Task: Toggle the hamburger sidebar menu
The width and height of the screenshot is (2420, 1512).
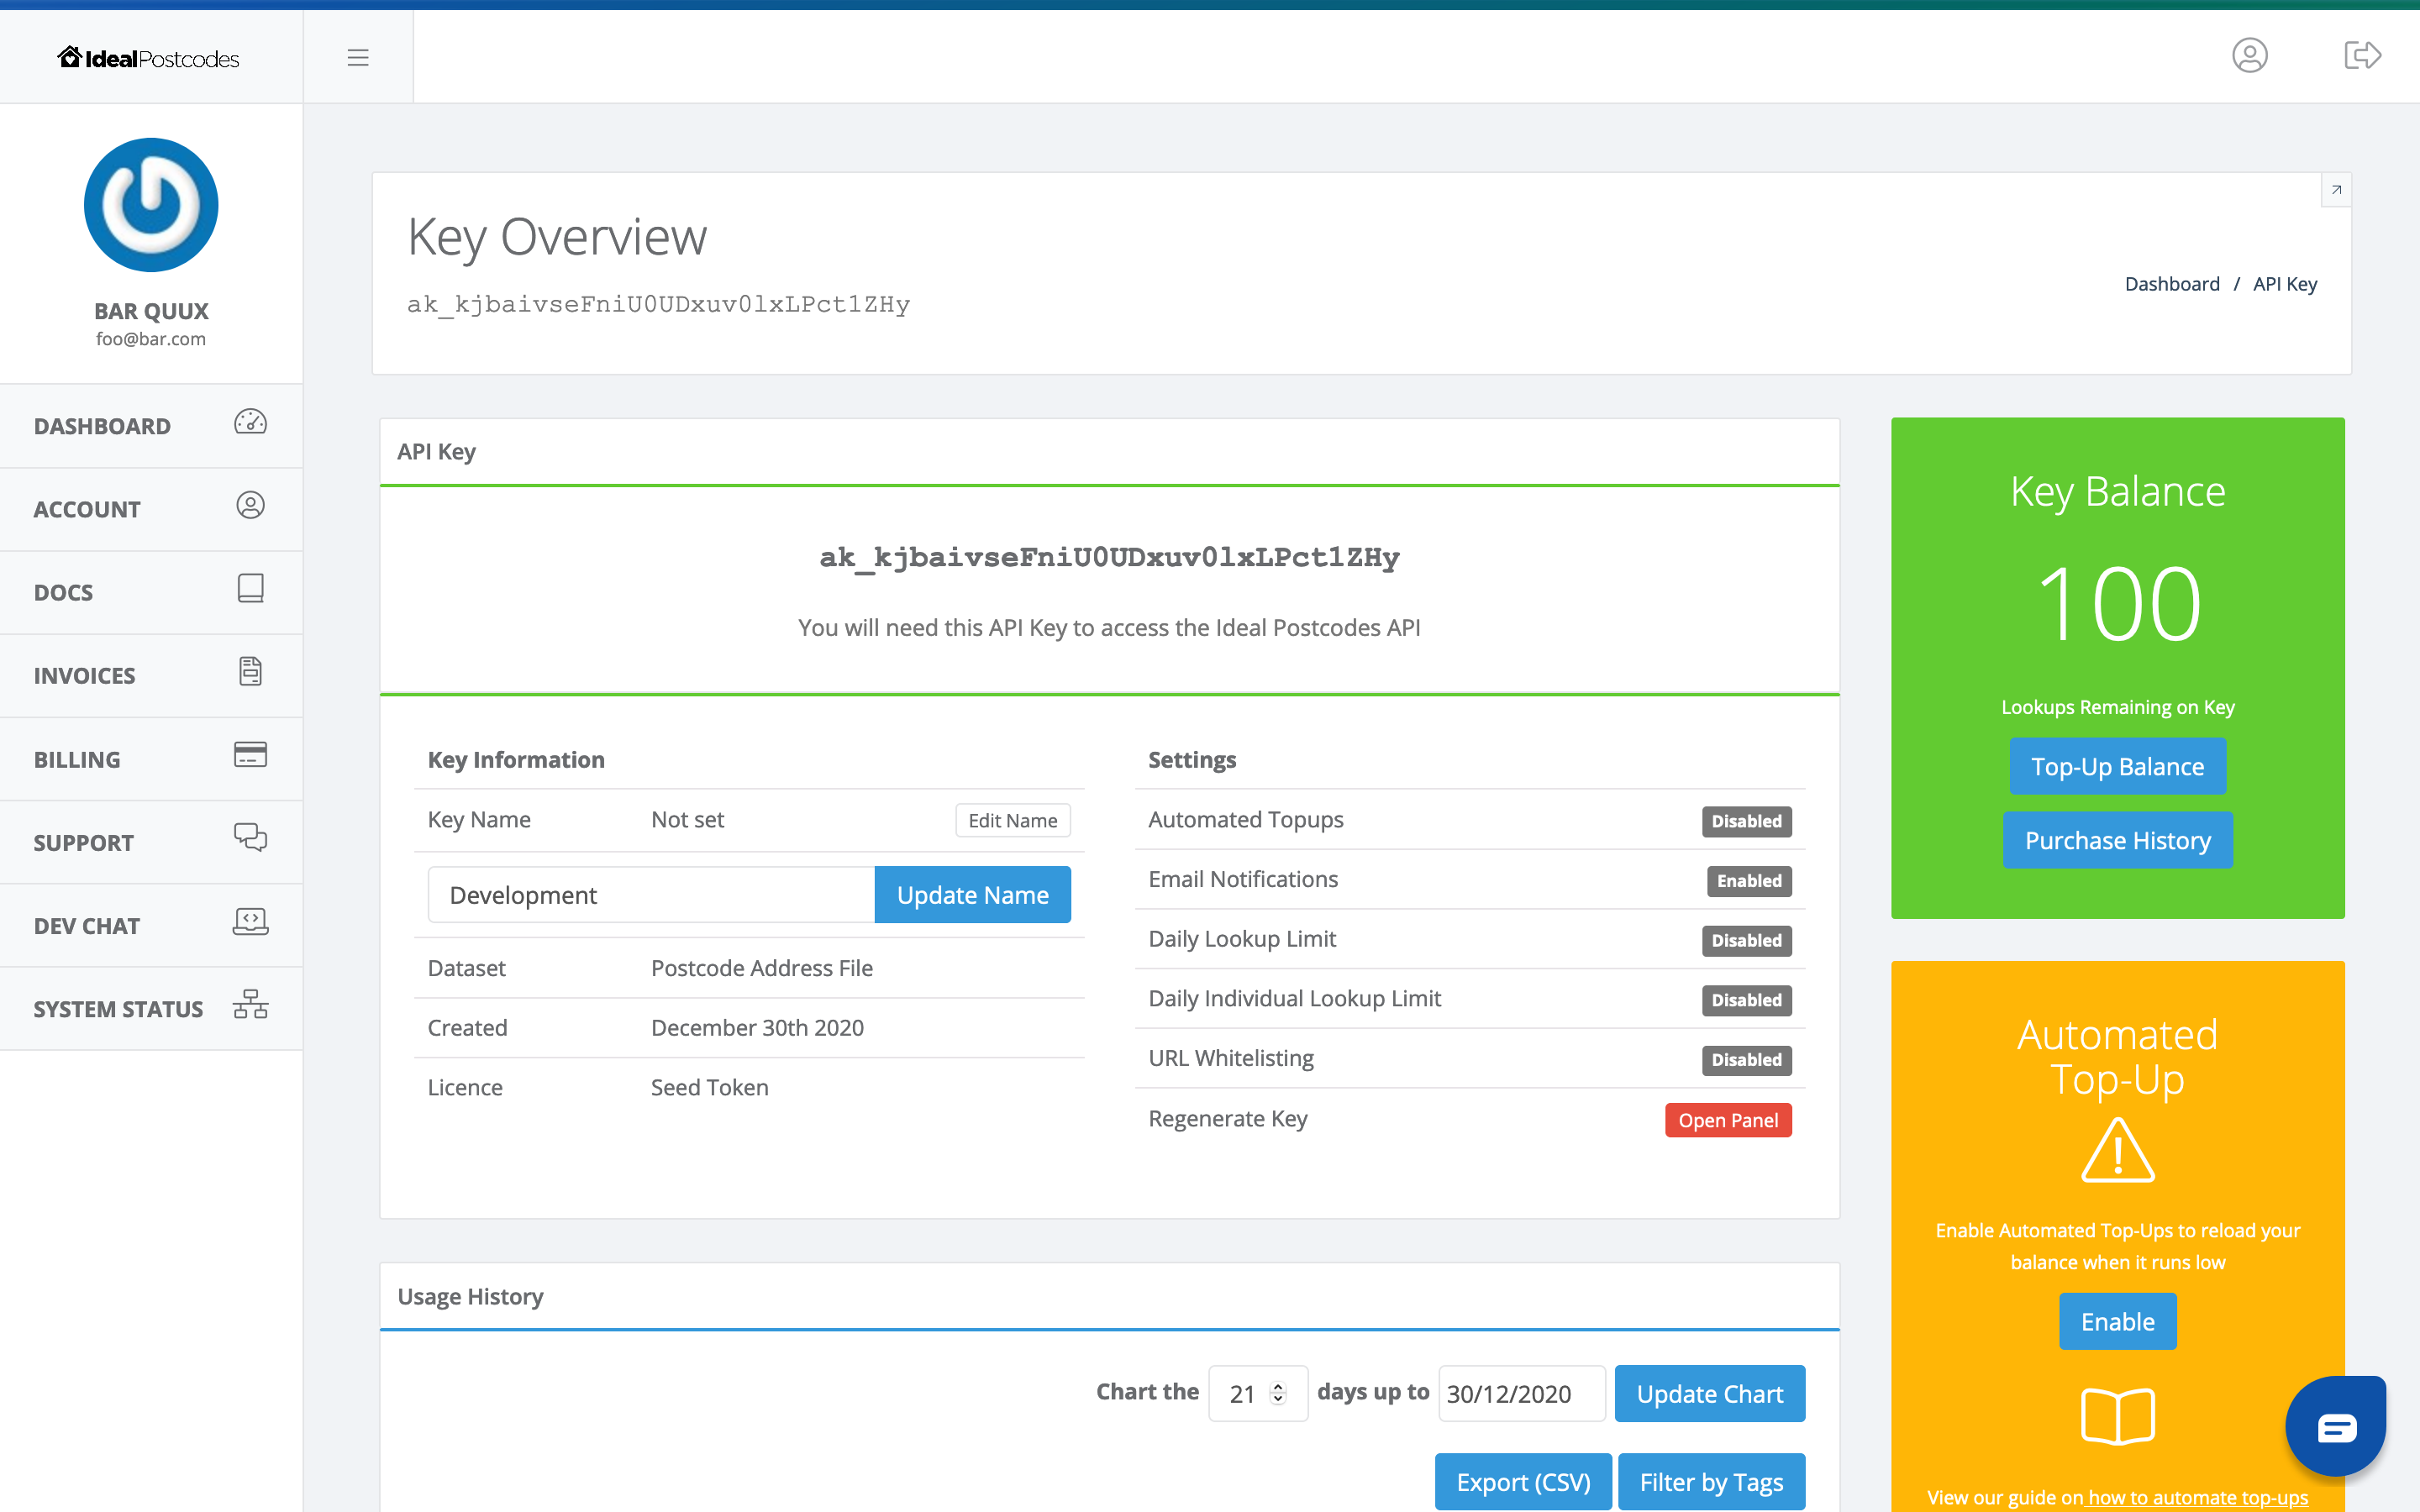Action: (358, 58)
